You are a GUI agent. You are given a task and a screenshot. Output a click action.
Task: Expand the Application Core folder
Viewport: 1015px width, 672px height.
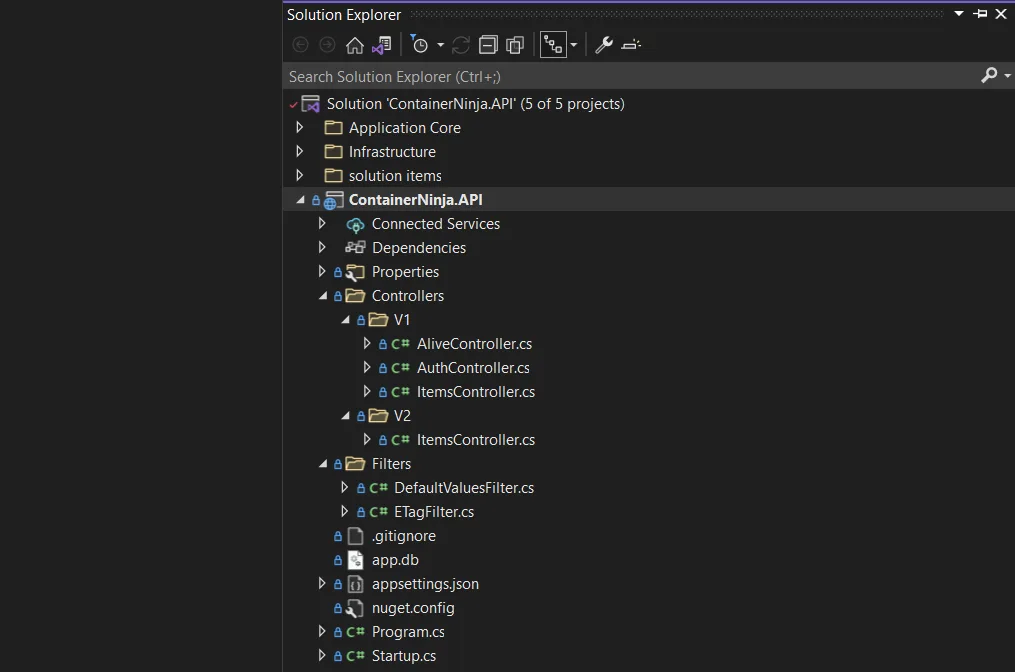[300, 128]
